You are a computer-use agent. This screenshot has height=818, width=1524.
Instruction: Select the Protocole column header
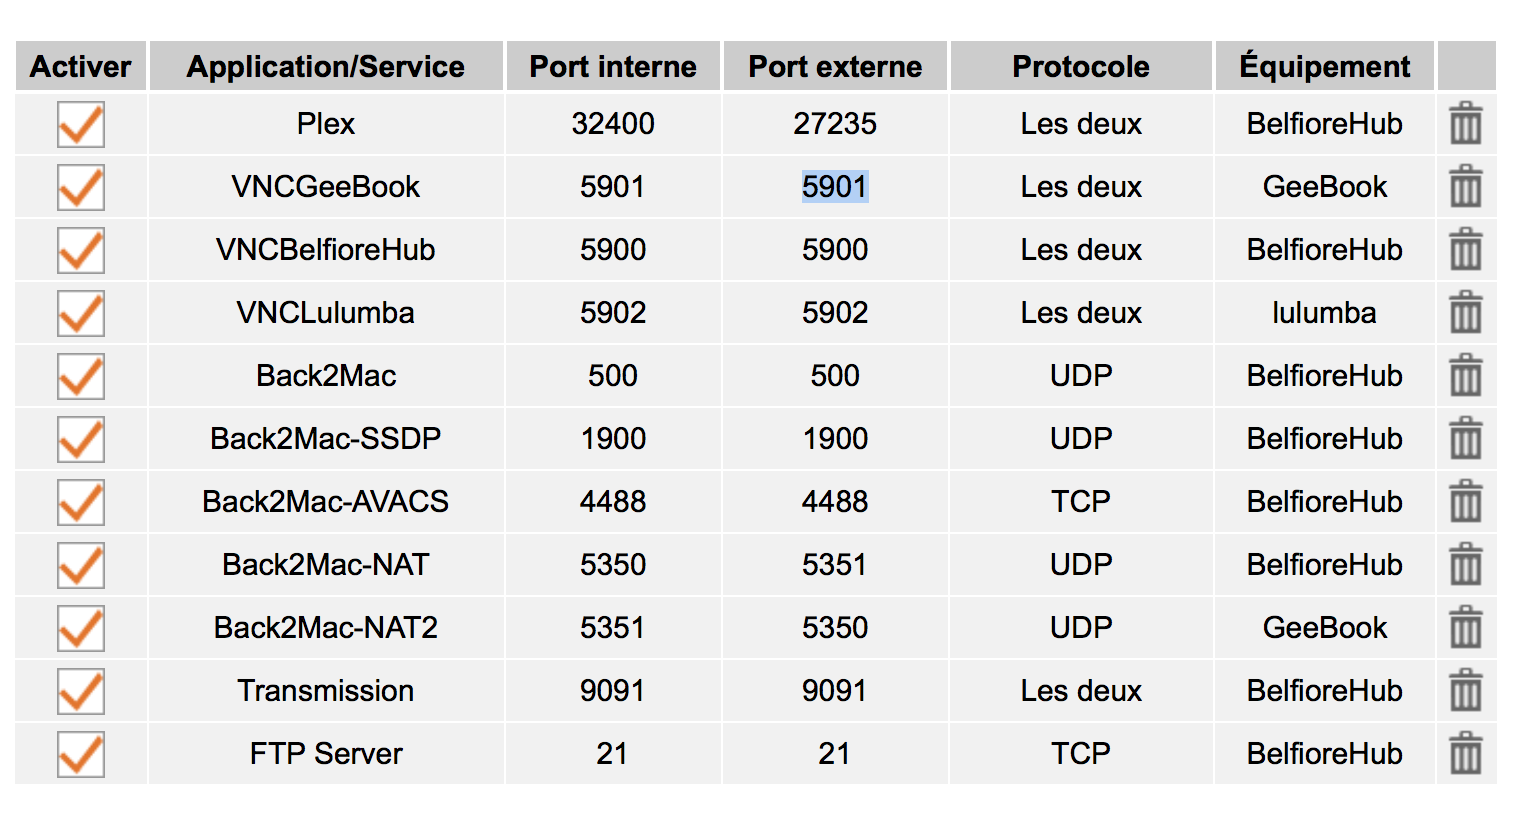tap(1081, 66)
